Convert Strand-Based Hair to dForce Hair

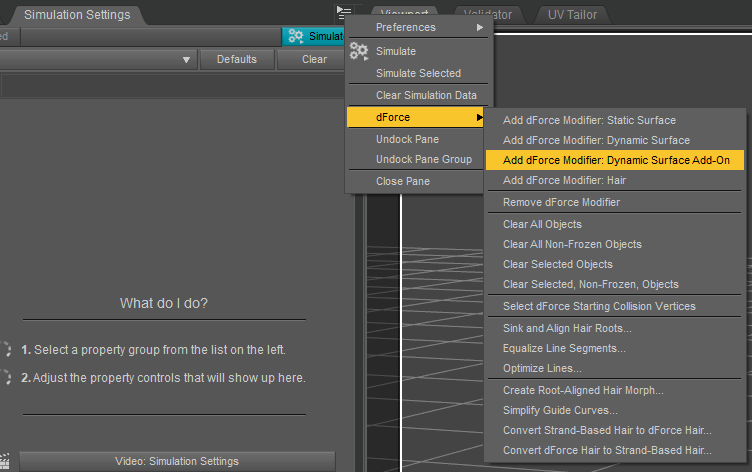pos(614,430)
